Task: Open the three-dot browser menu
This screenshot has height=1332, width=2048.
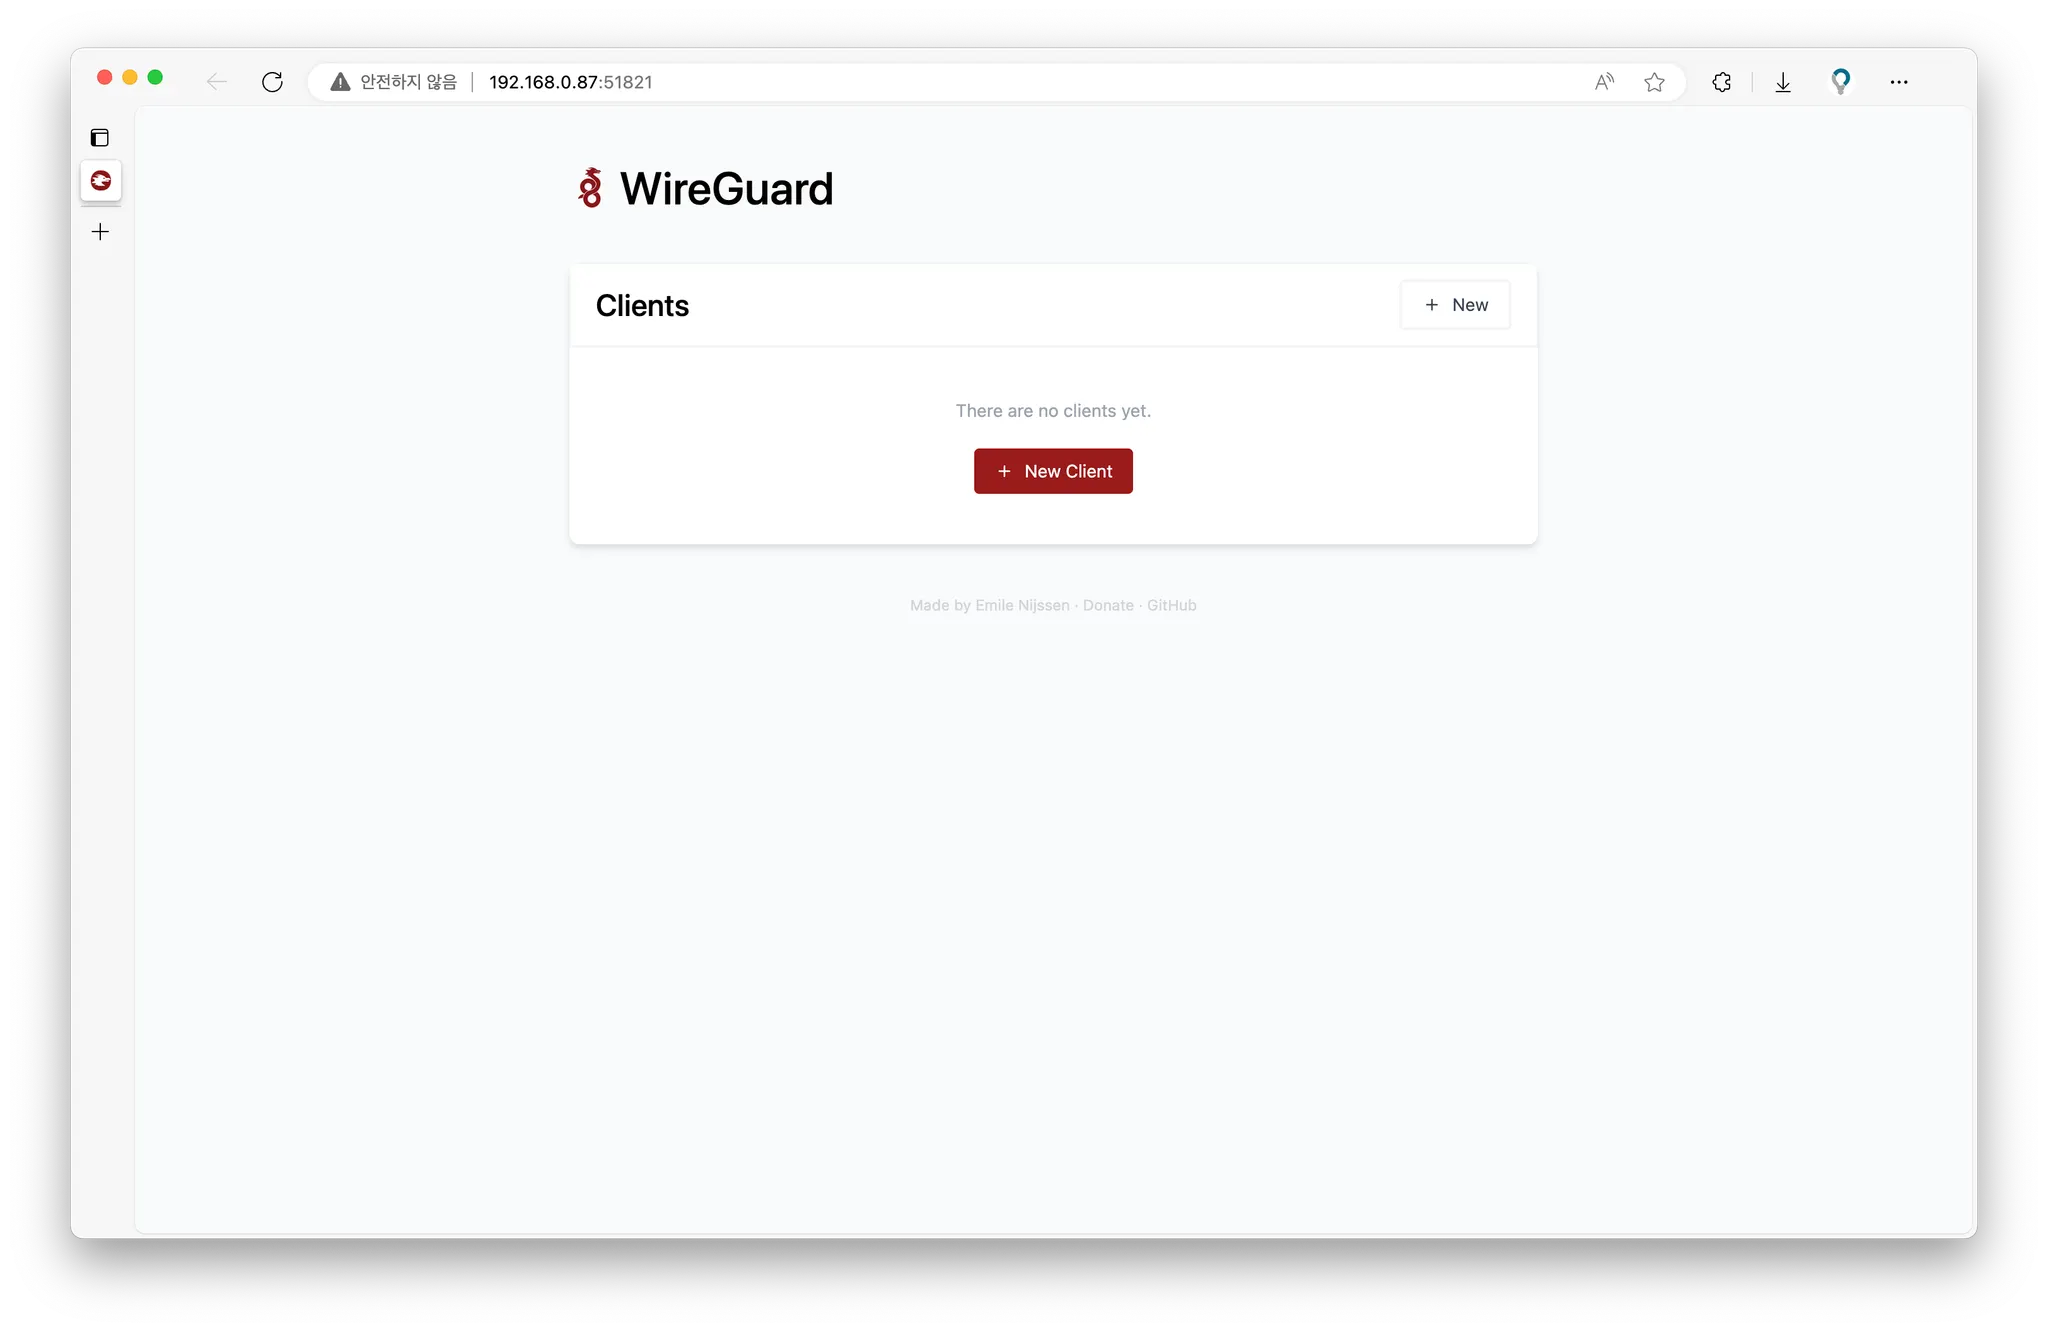Action: [1899, 82]
